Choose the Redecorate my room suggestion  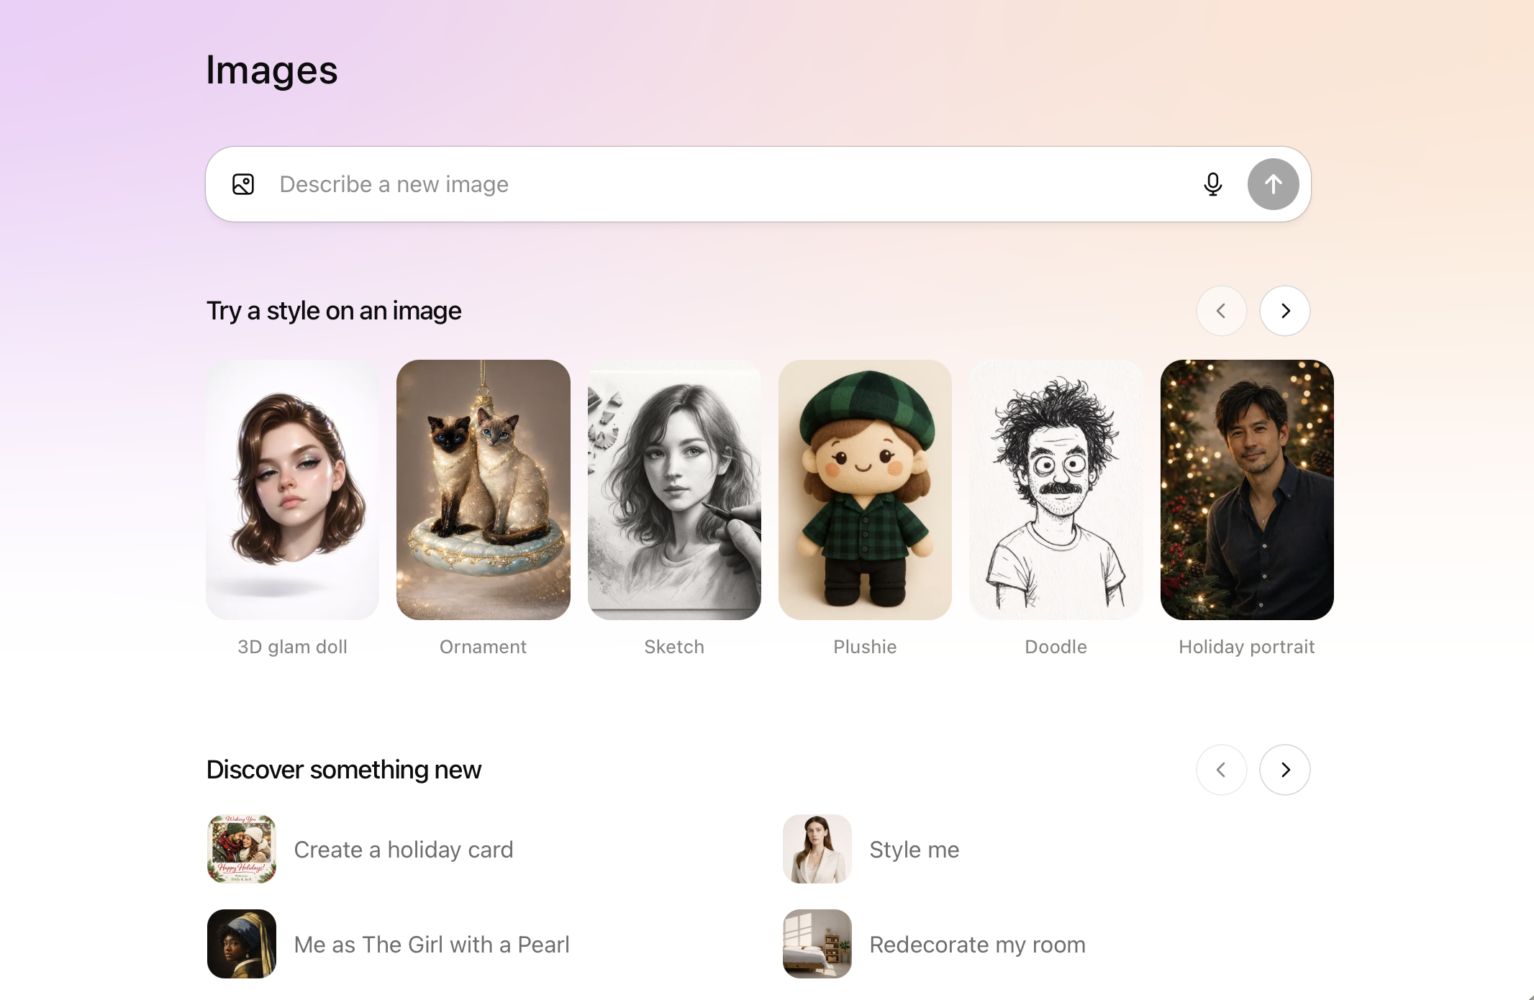(977, 945)
